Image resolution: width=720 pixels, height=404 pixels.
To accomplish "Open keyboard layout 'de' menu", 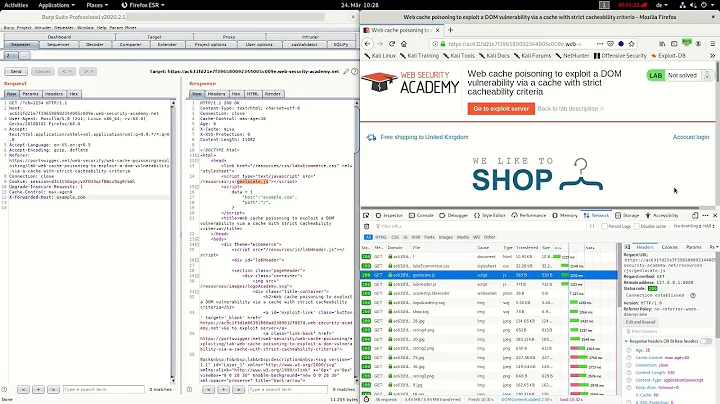I will click(662, 5).
